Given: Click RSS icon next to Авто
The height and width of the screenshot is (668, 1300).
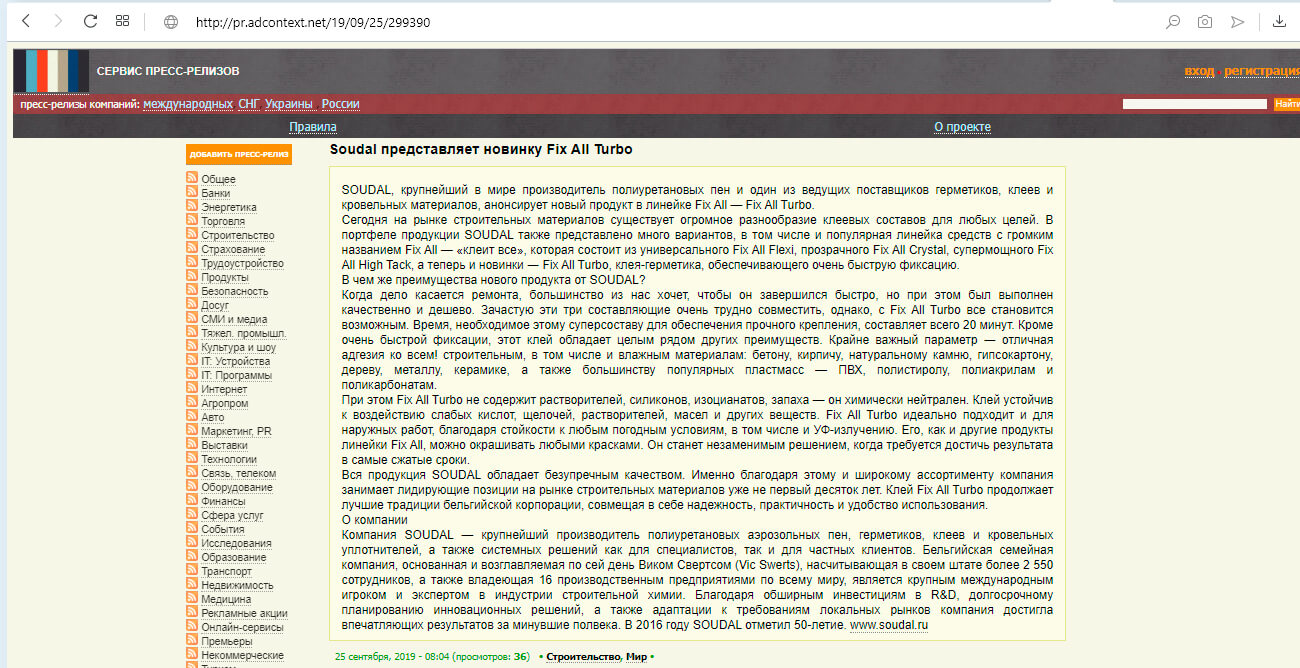Looking at the screenshot, I should (192, 417).
